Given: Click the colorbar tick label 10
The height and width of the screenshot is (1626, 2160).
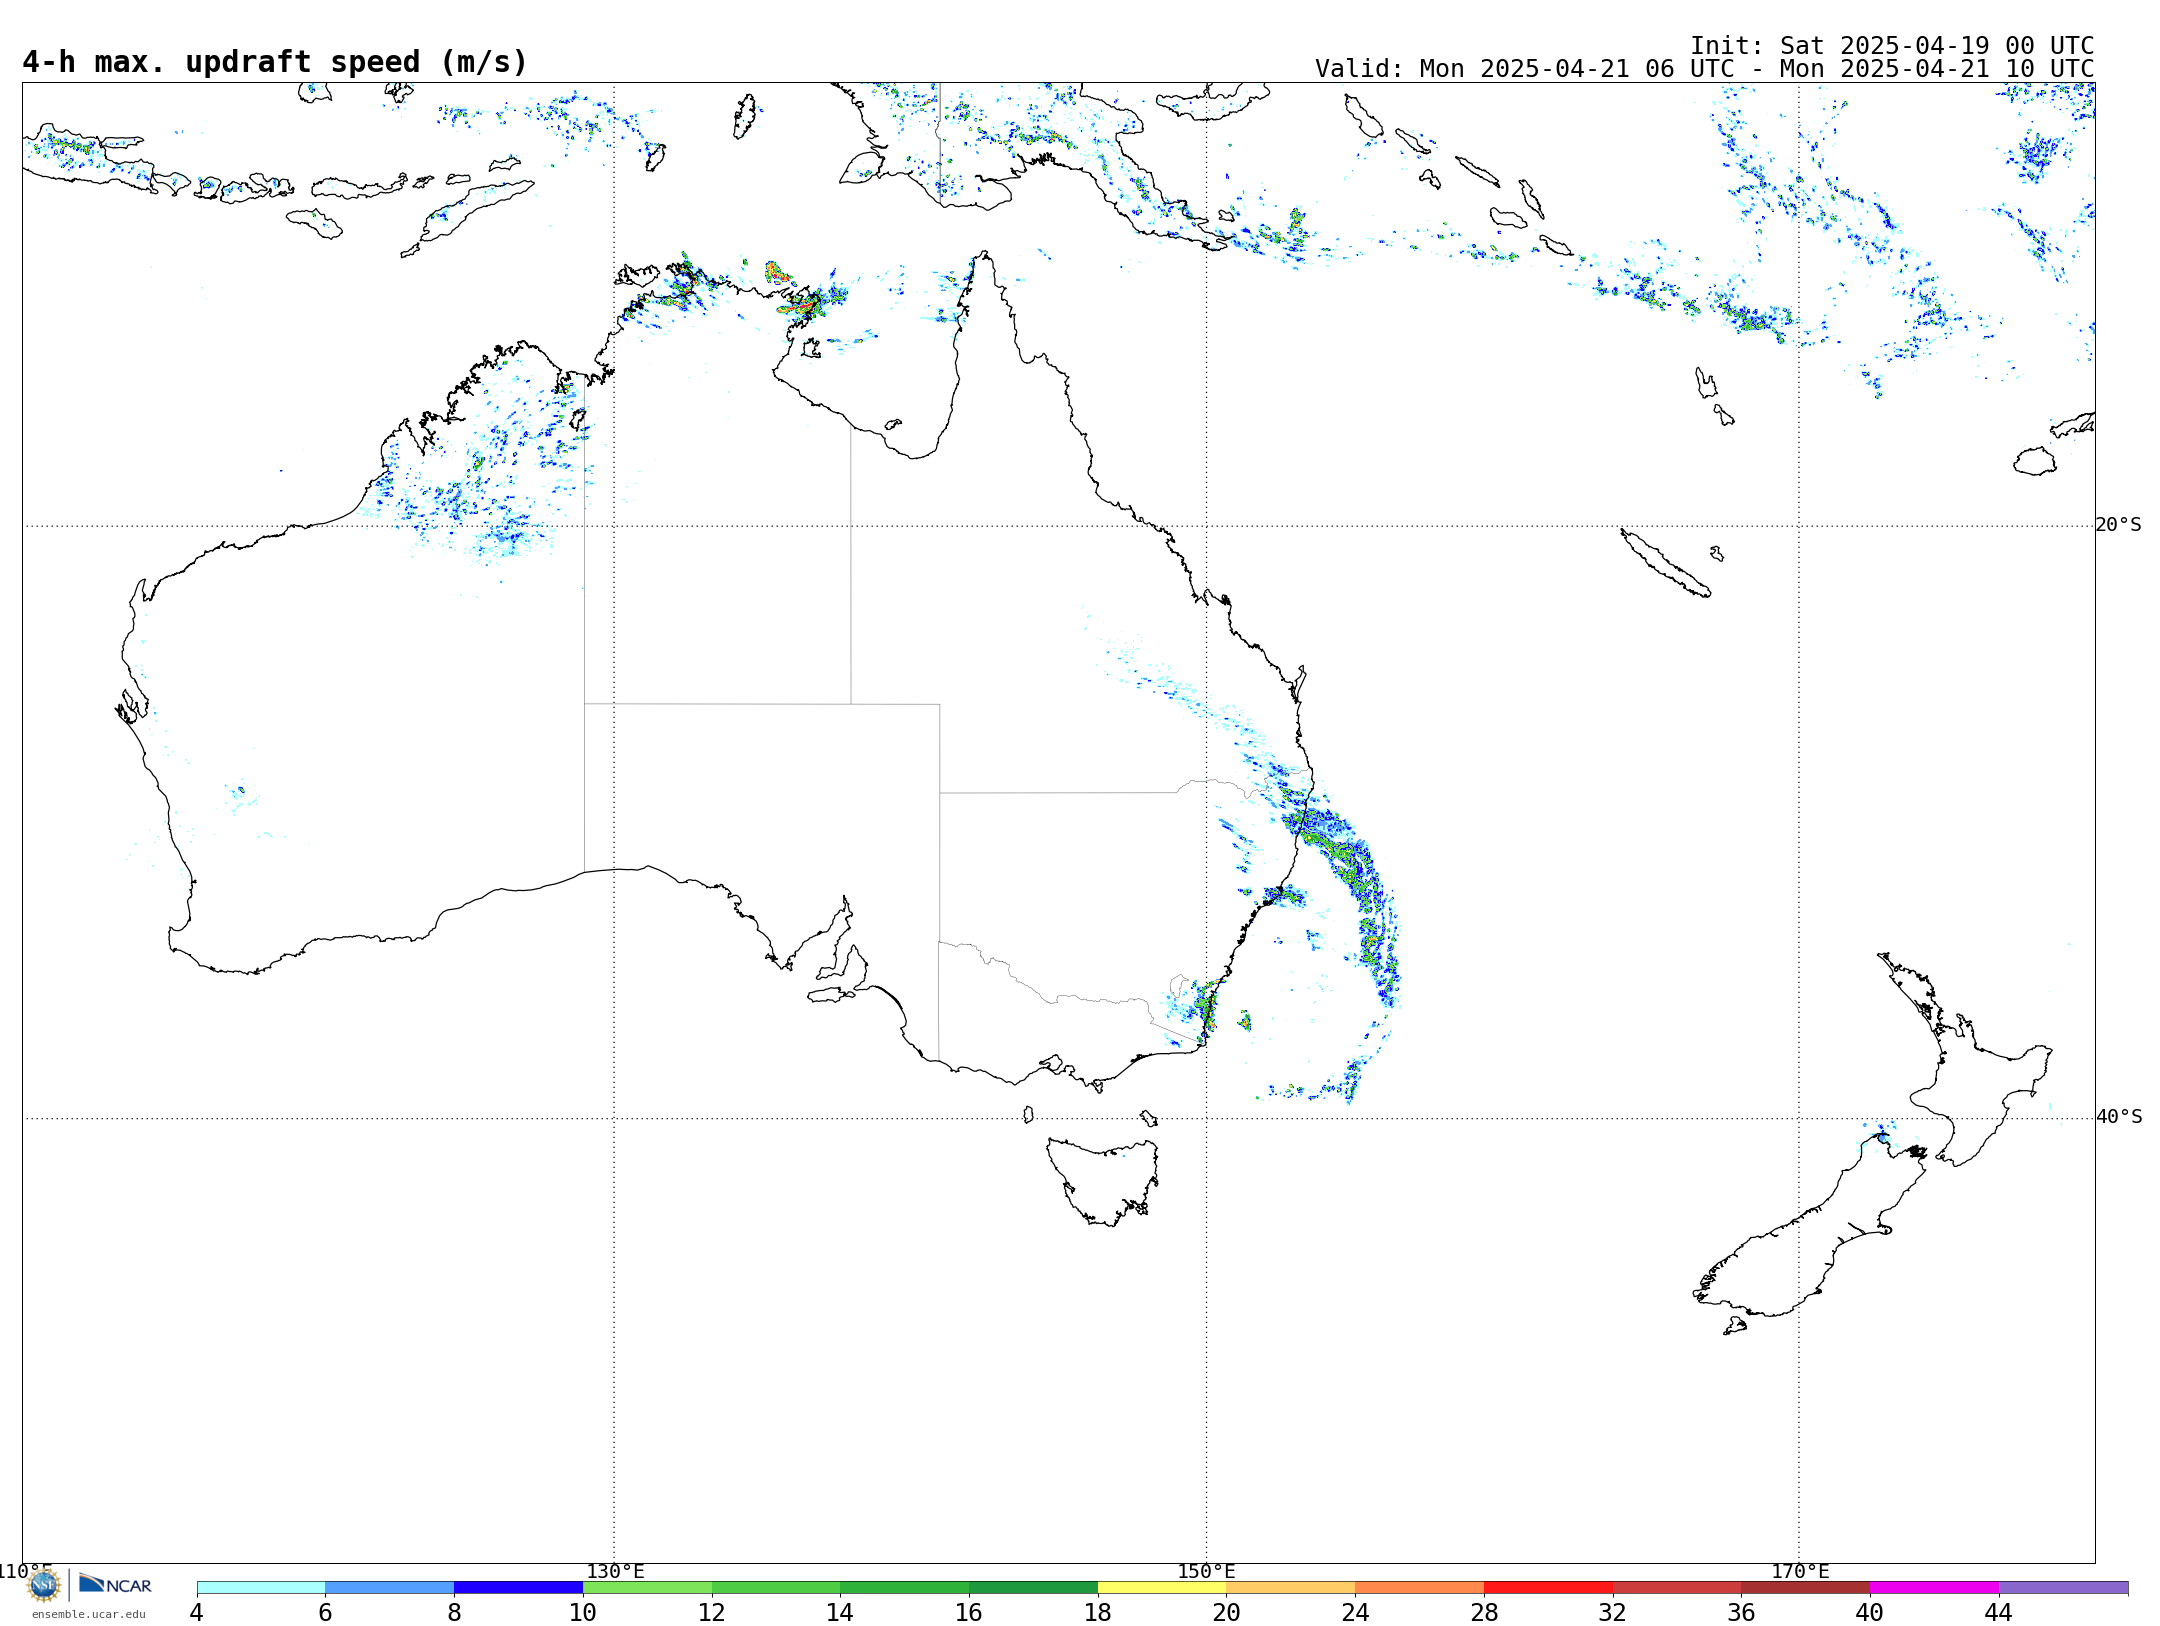Looking at the screenshot, I should [583, 1613].
